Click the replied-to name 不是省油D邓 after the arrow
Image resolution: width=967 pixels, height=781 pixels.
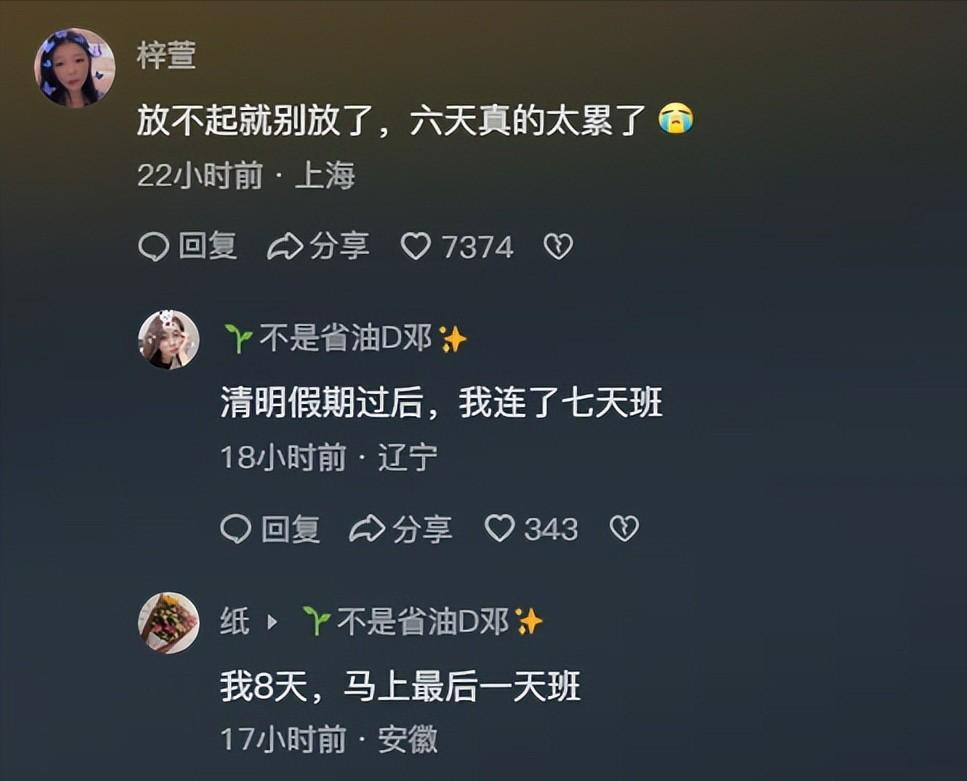(423, 621)
